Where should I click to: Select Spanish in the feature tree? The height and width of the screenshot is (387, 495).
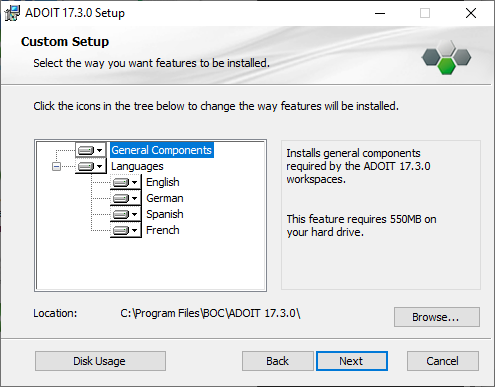tap(165, 214)
